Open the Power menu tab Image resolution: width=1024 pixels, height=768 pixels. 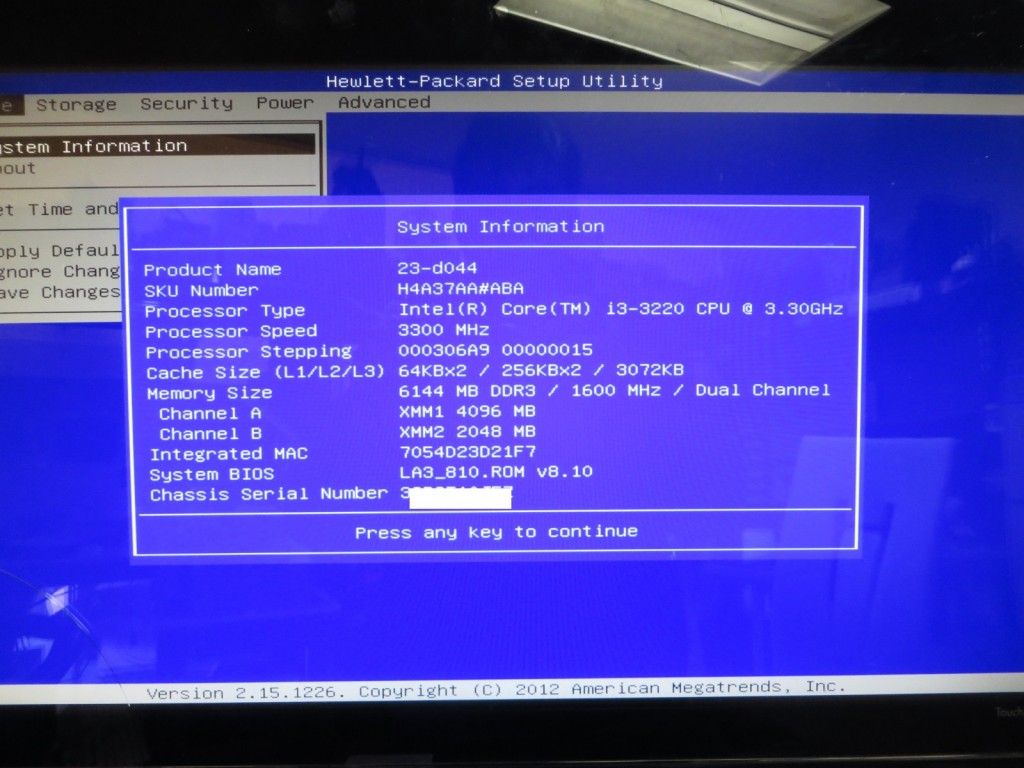[x=285, y=103]
